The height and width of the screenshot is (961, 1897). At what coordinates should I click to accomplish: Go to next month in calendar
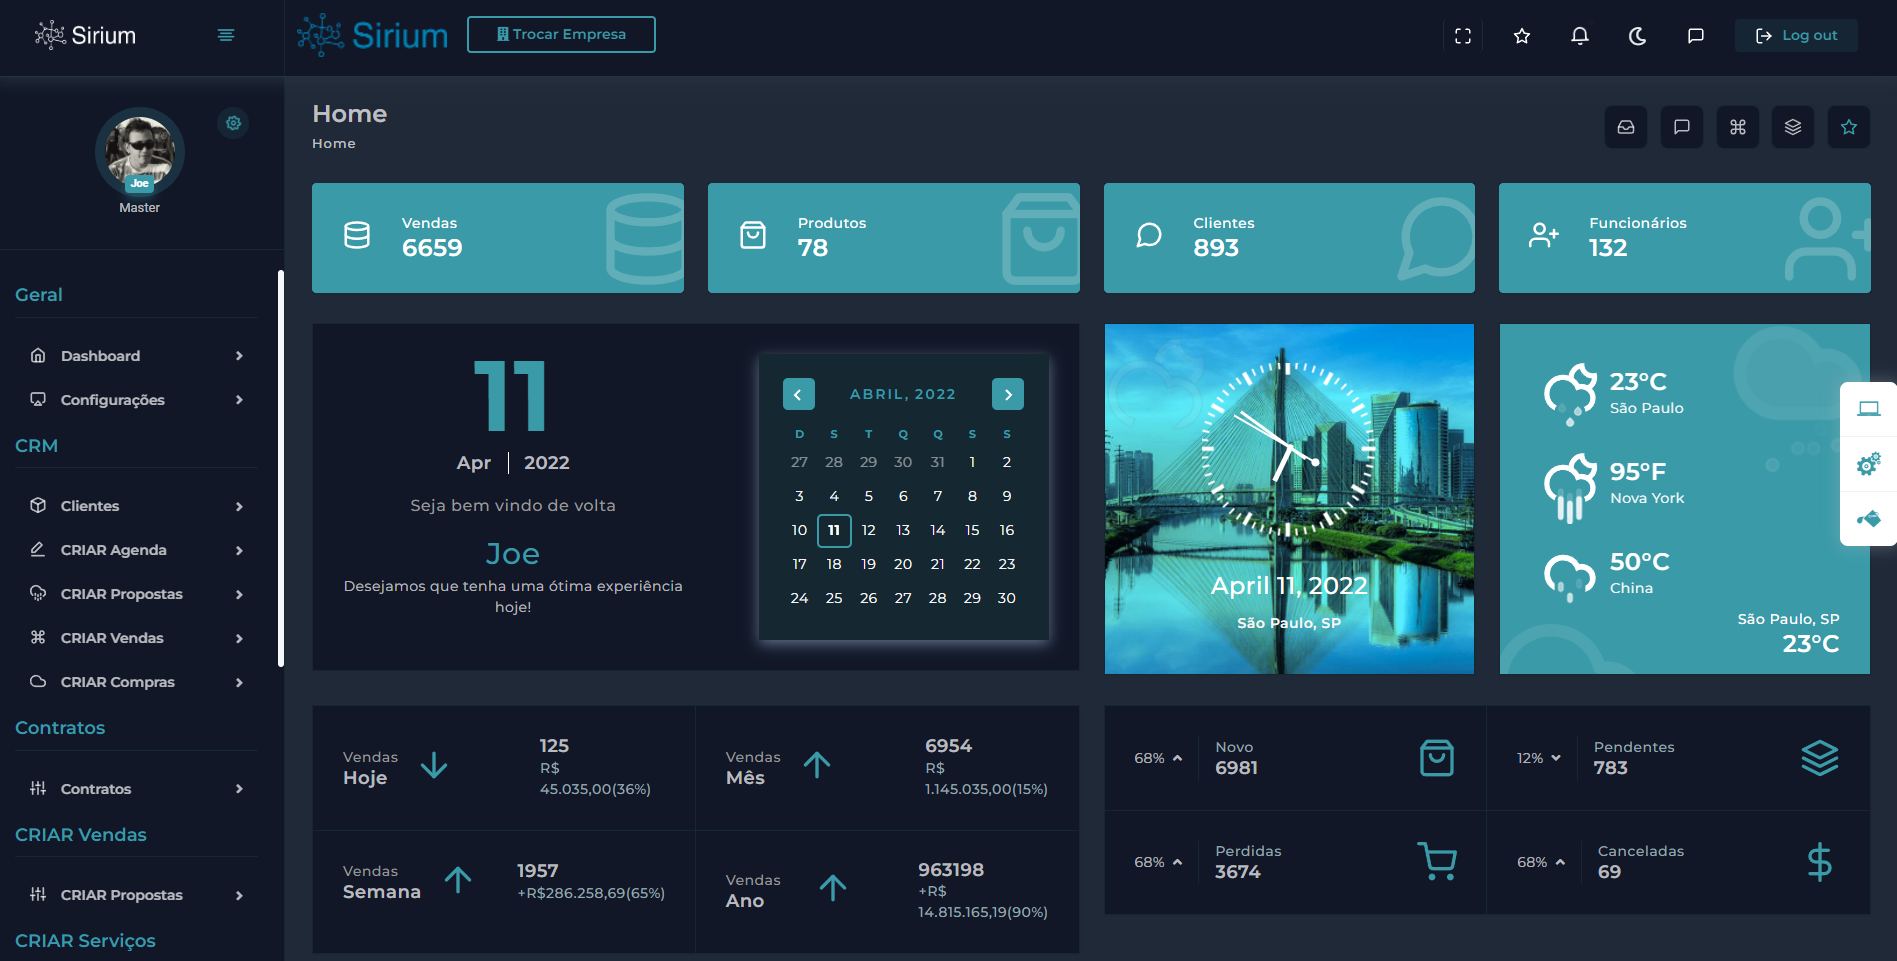(1008, 394)
